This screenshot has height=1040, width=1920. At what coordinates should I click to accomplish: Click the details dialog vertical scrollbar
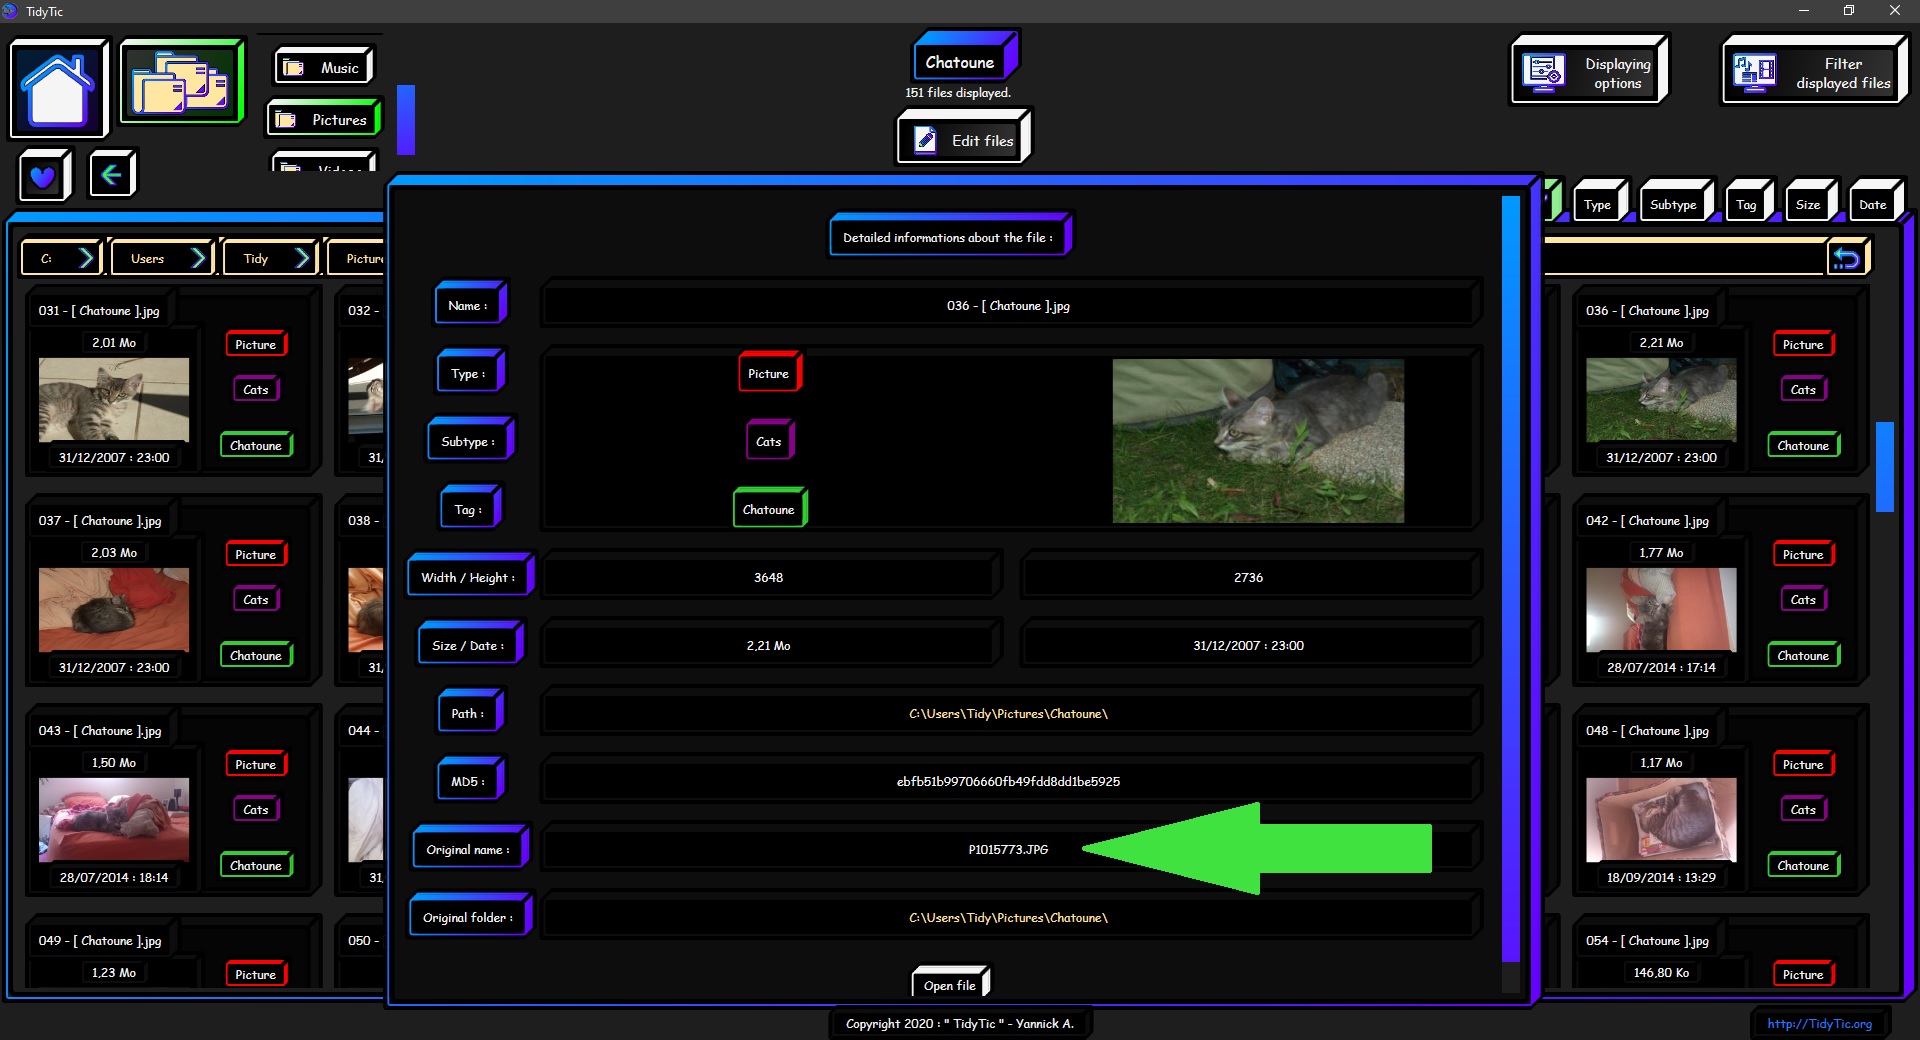(x=1510, y=578)
